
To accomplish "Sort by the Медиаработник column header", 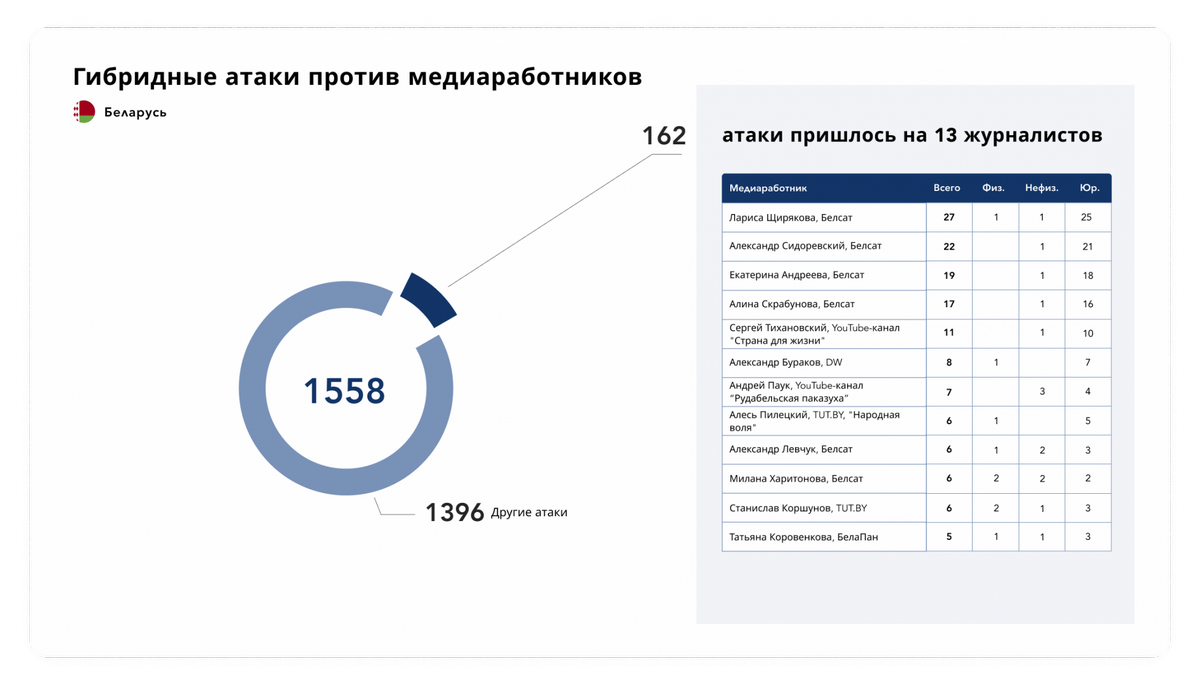I will (x=768, y=188).
